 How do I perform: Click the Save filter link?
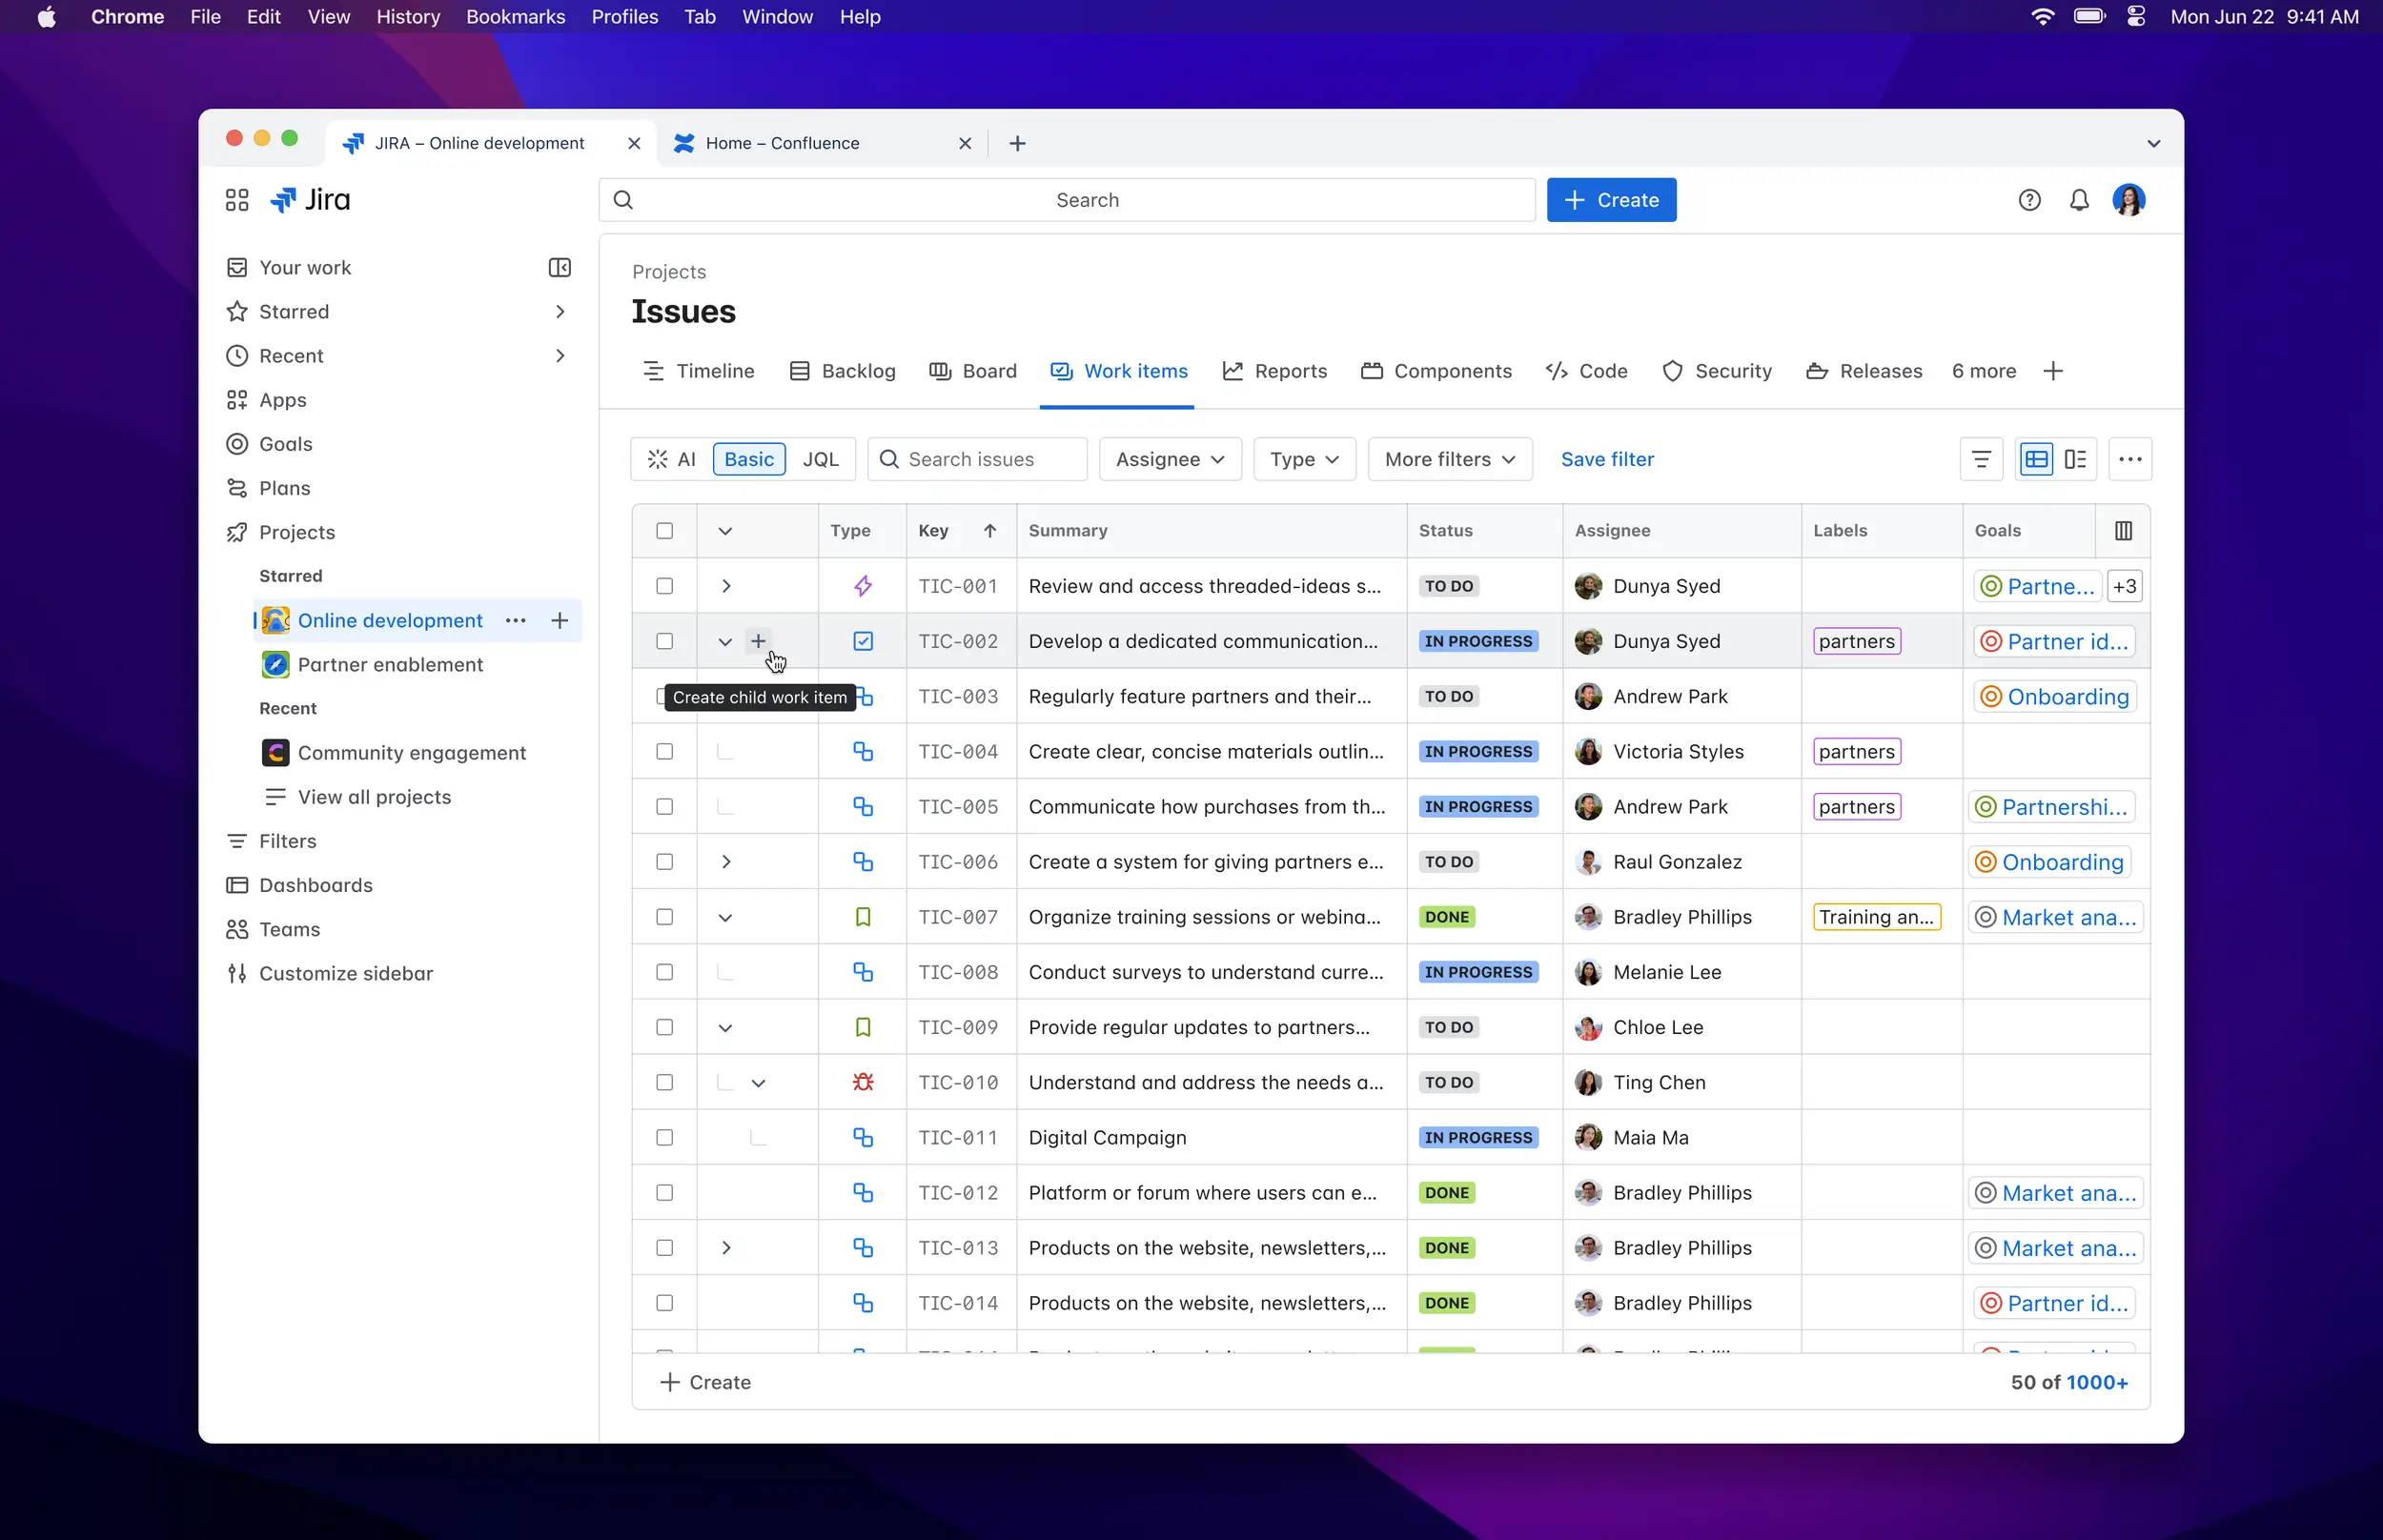(x=1606, y=458)
